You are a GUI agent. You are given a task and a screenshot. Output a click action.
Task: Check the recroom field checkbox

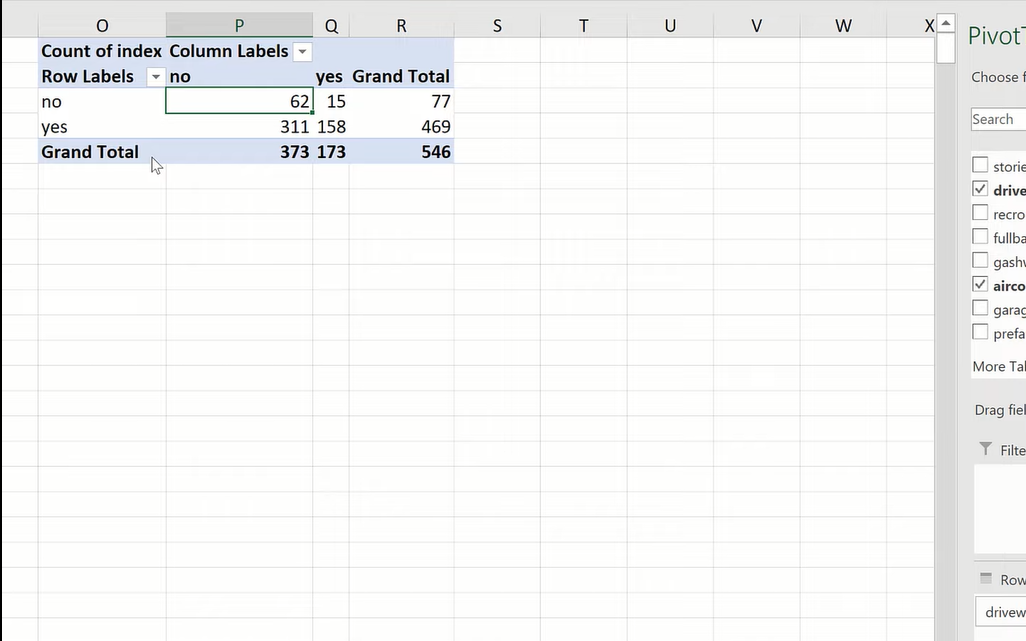pos(980,213)
